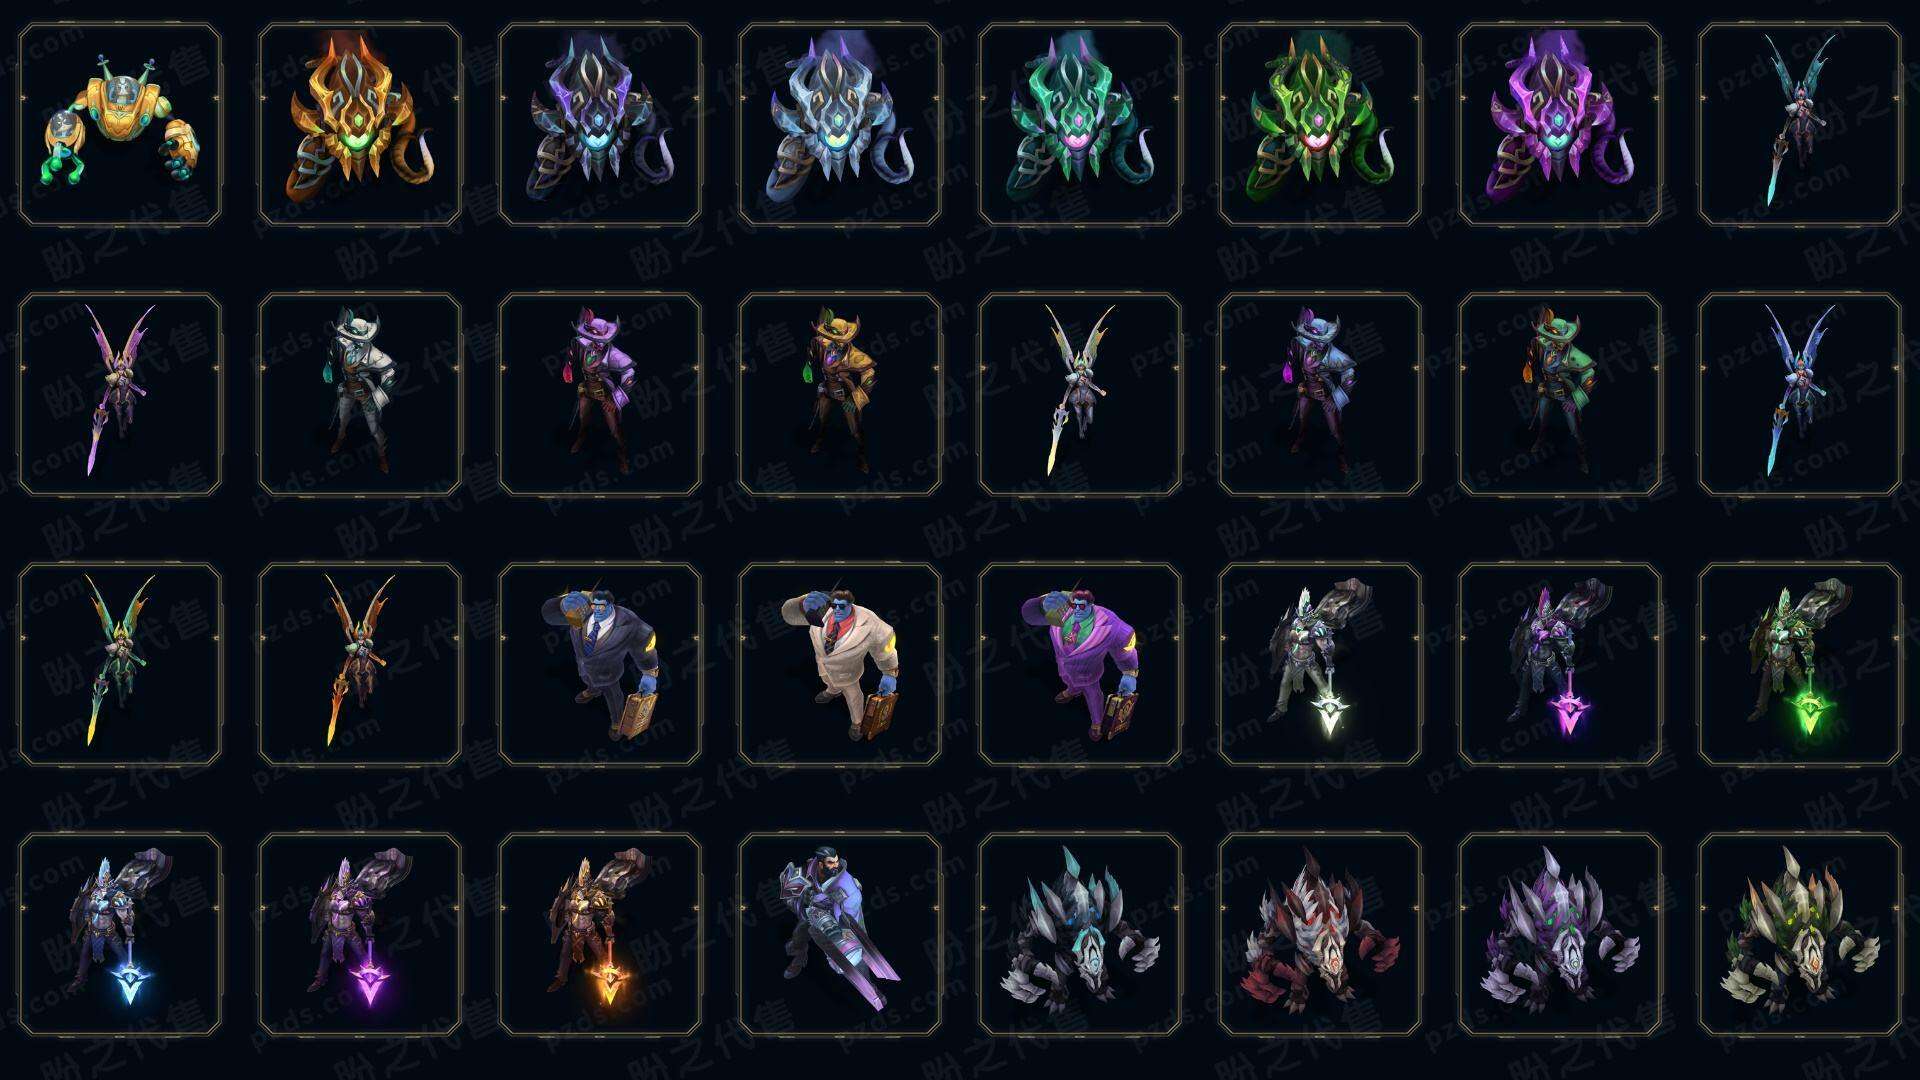This screenshot has width=1920, height=1080.
Task: Click Dr. Mundo in navy blue suit
Action: [x=600, y=664]
